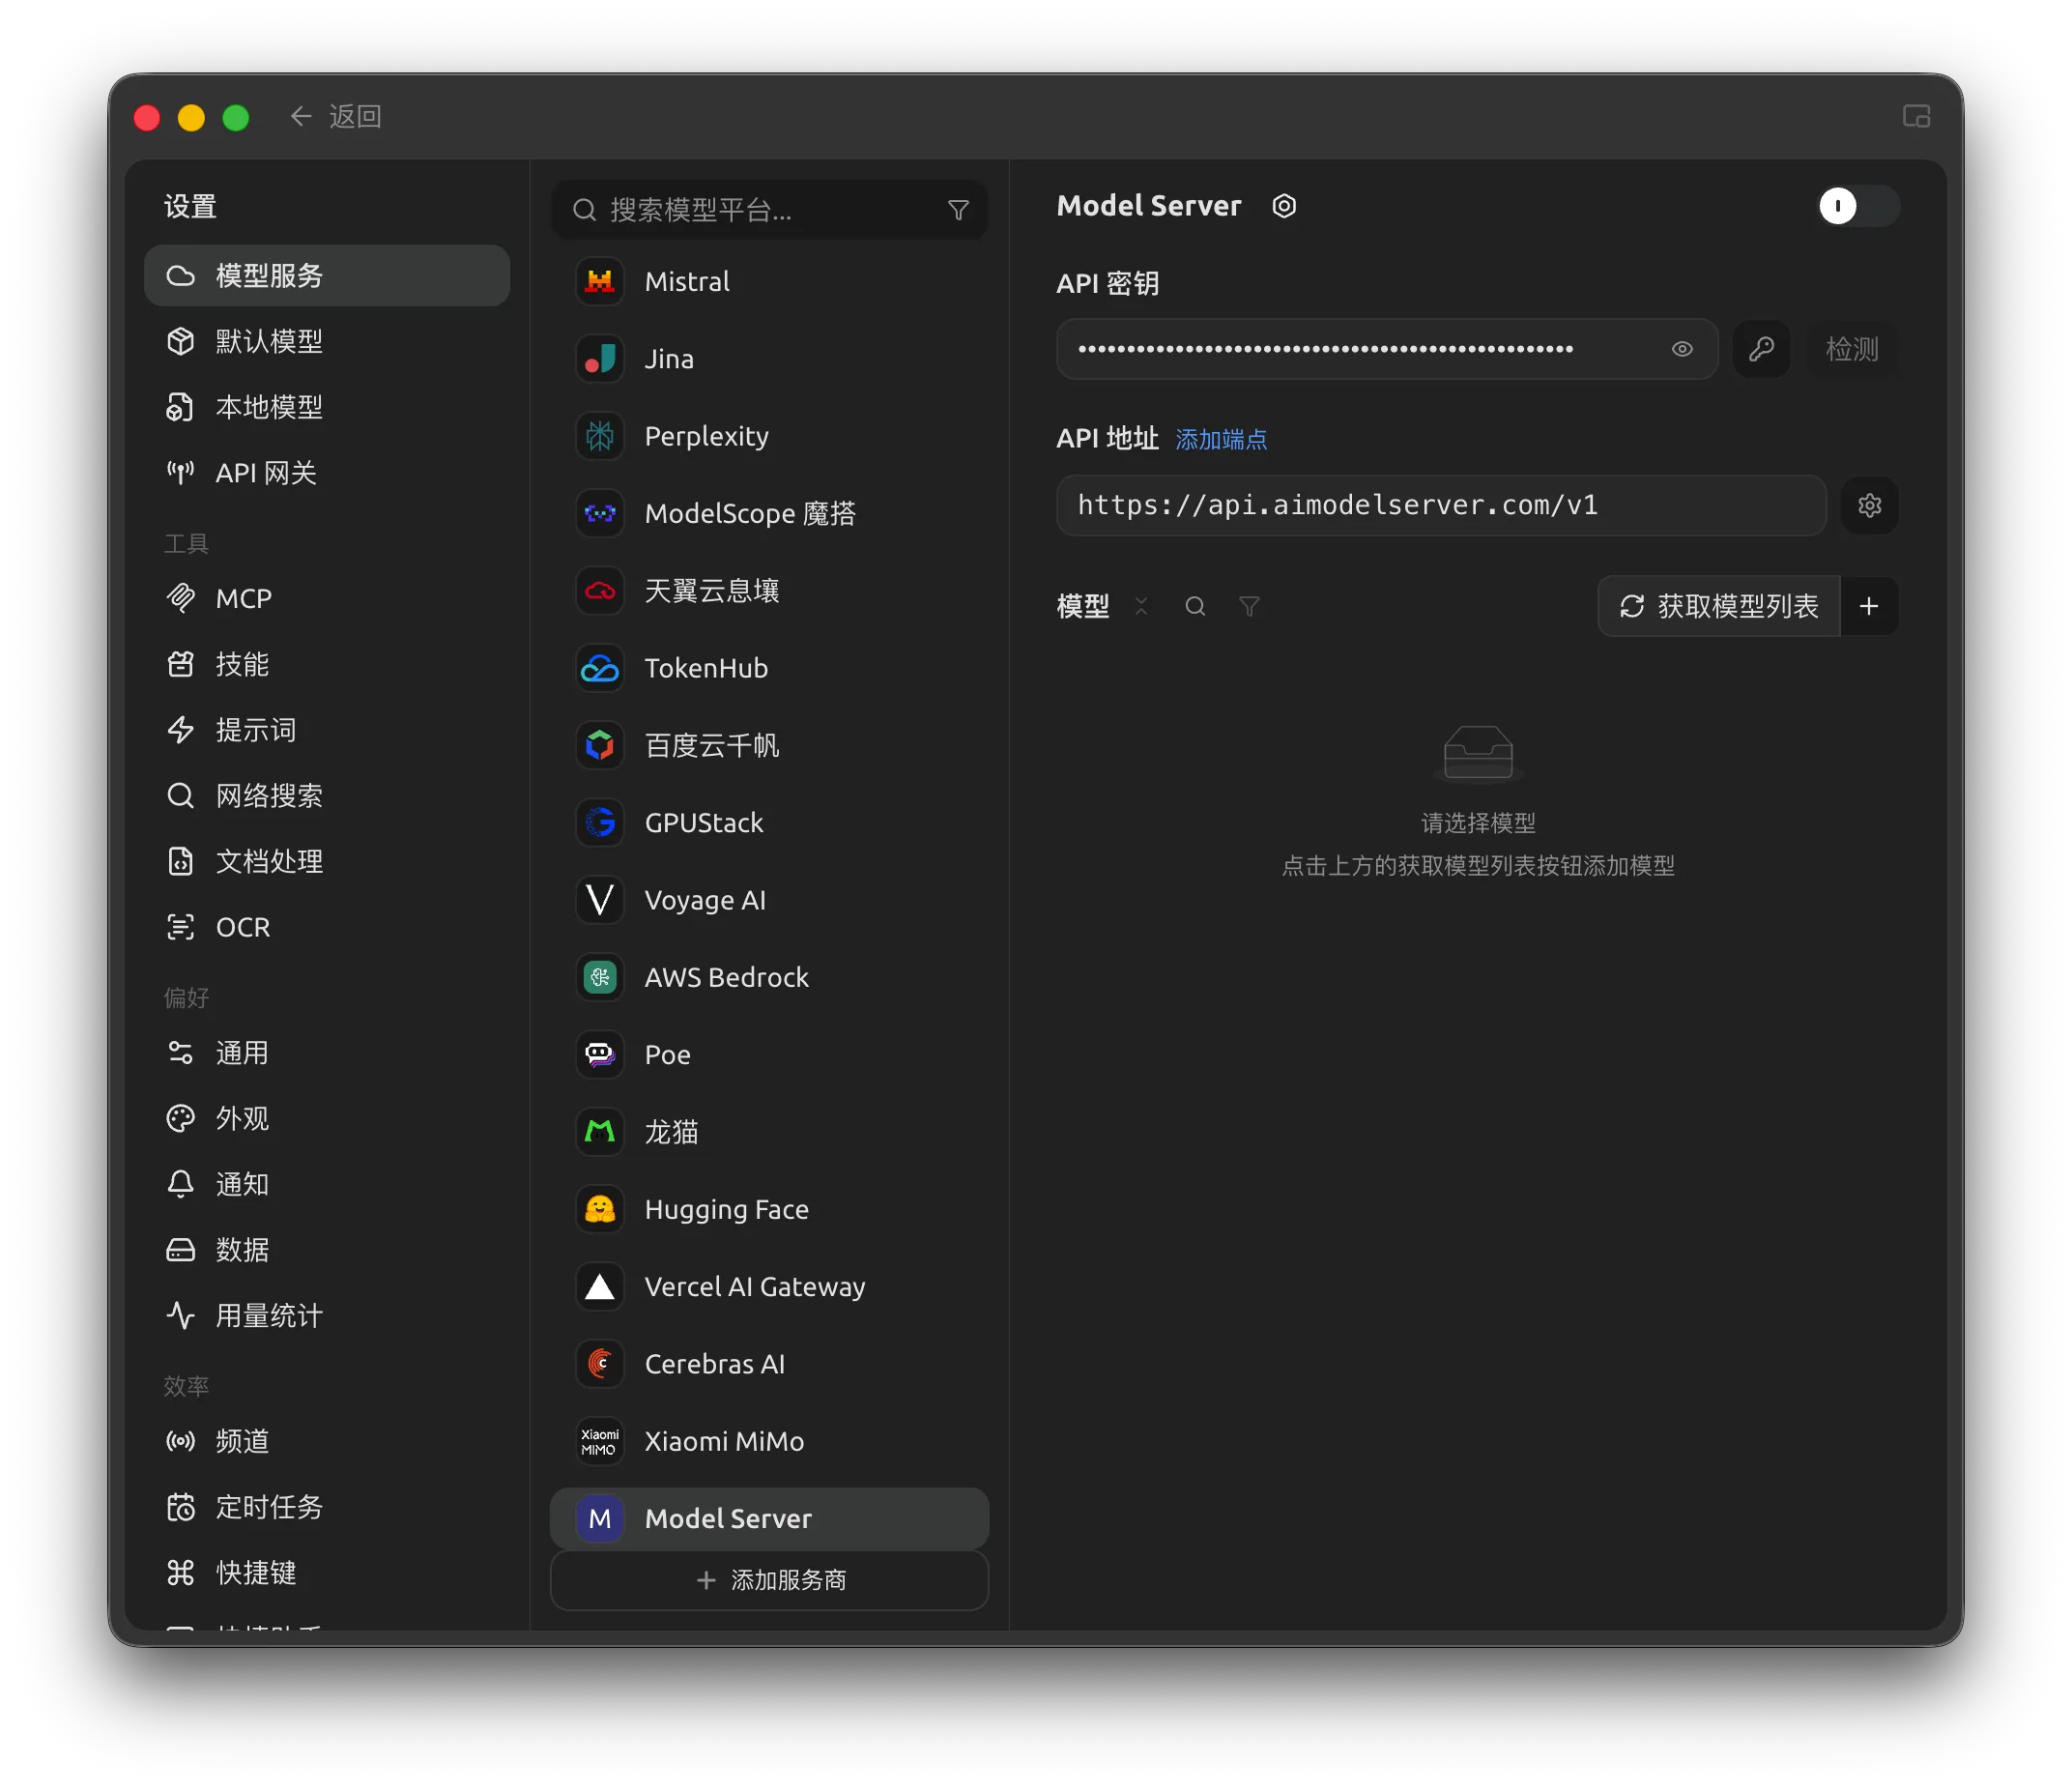
Task: Open OCR settings page
Action: [x=327, y=927]
